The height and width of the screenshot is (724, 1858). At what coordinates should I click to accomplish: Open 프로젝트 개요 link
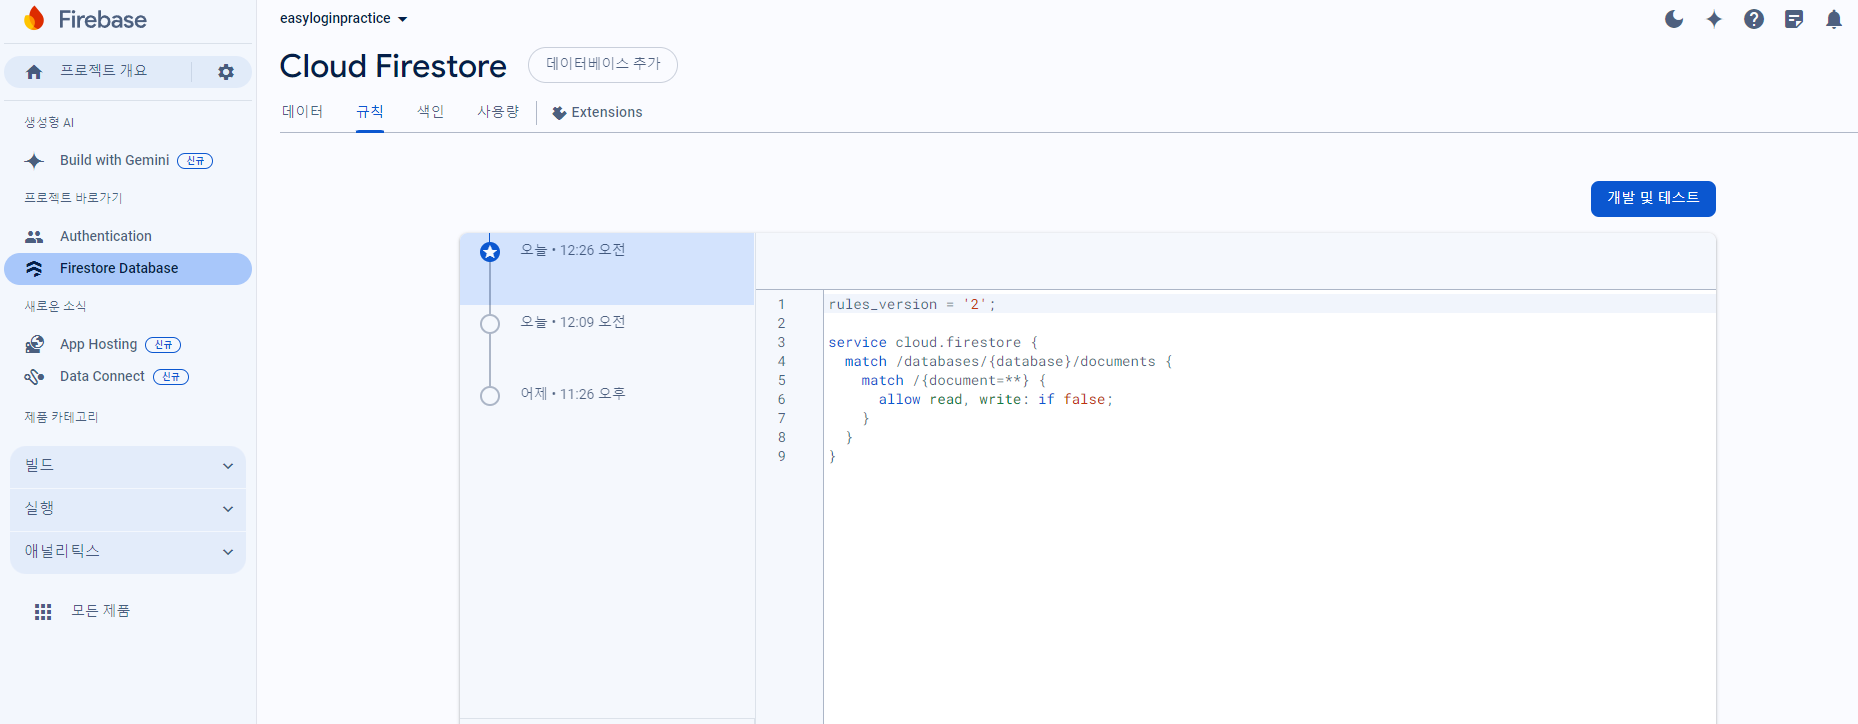(103, 71)
